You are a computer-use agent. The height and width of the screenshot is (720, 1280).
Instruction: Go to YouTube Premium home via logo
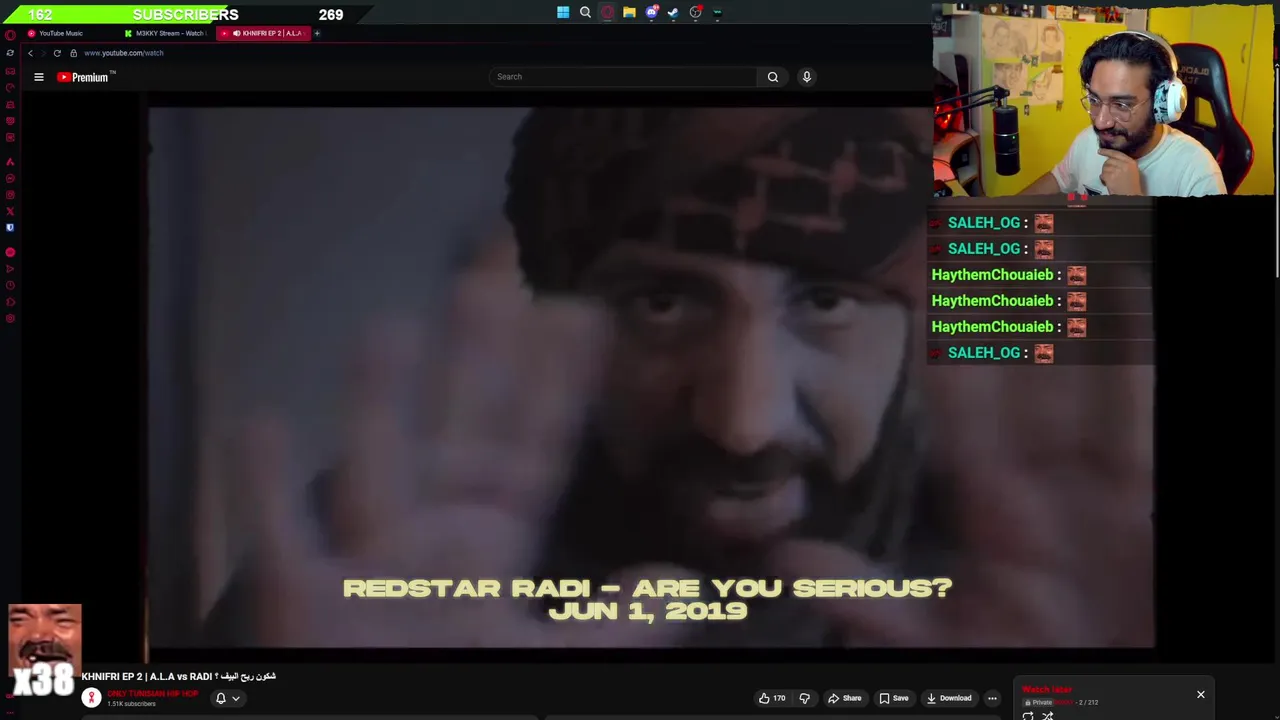(x=86, y=77)
